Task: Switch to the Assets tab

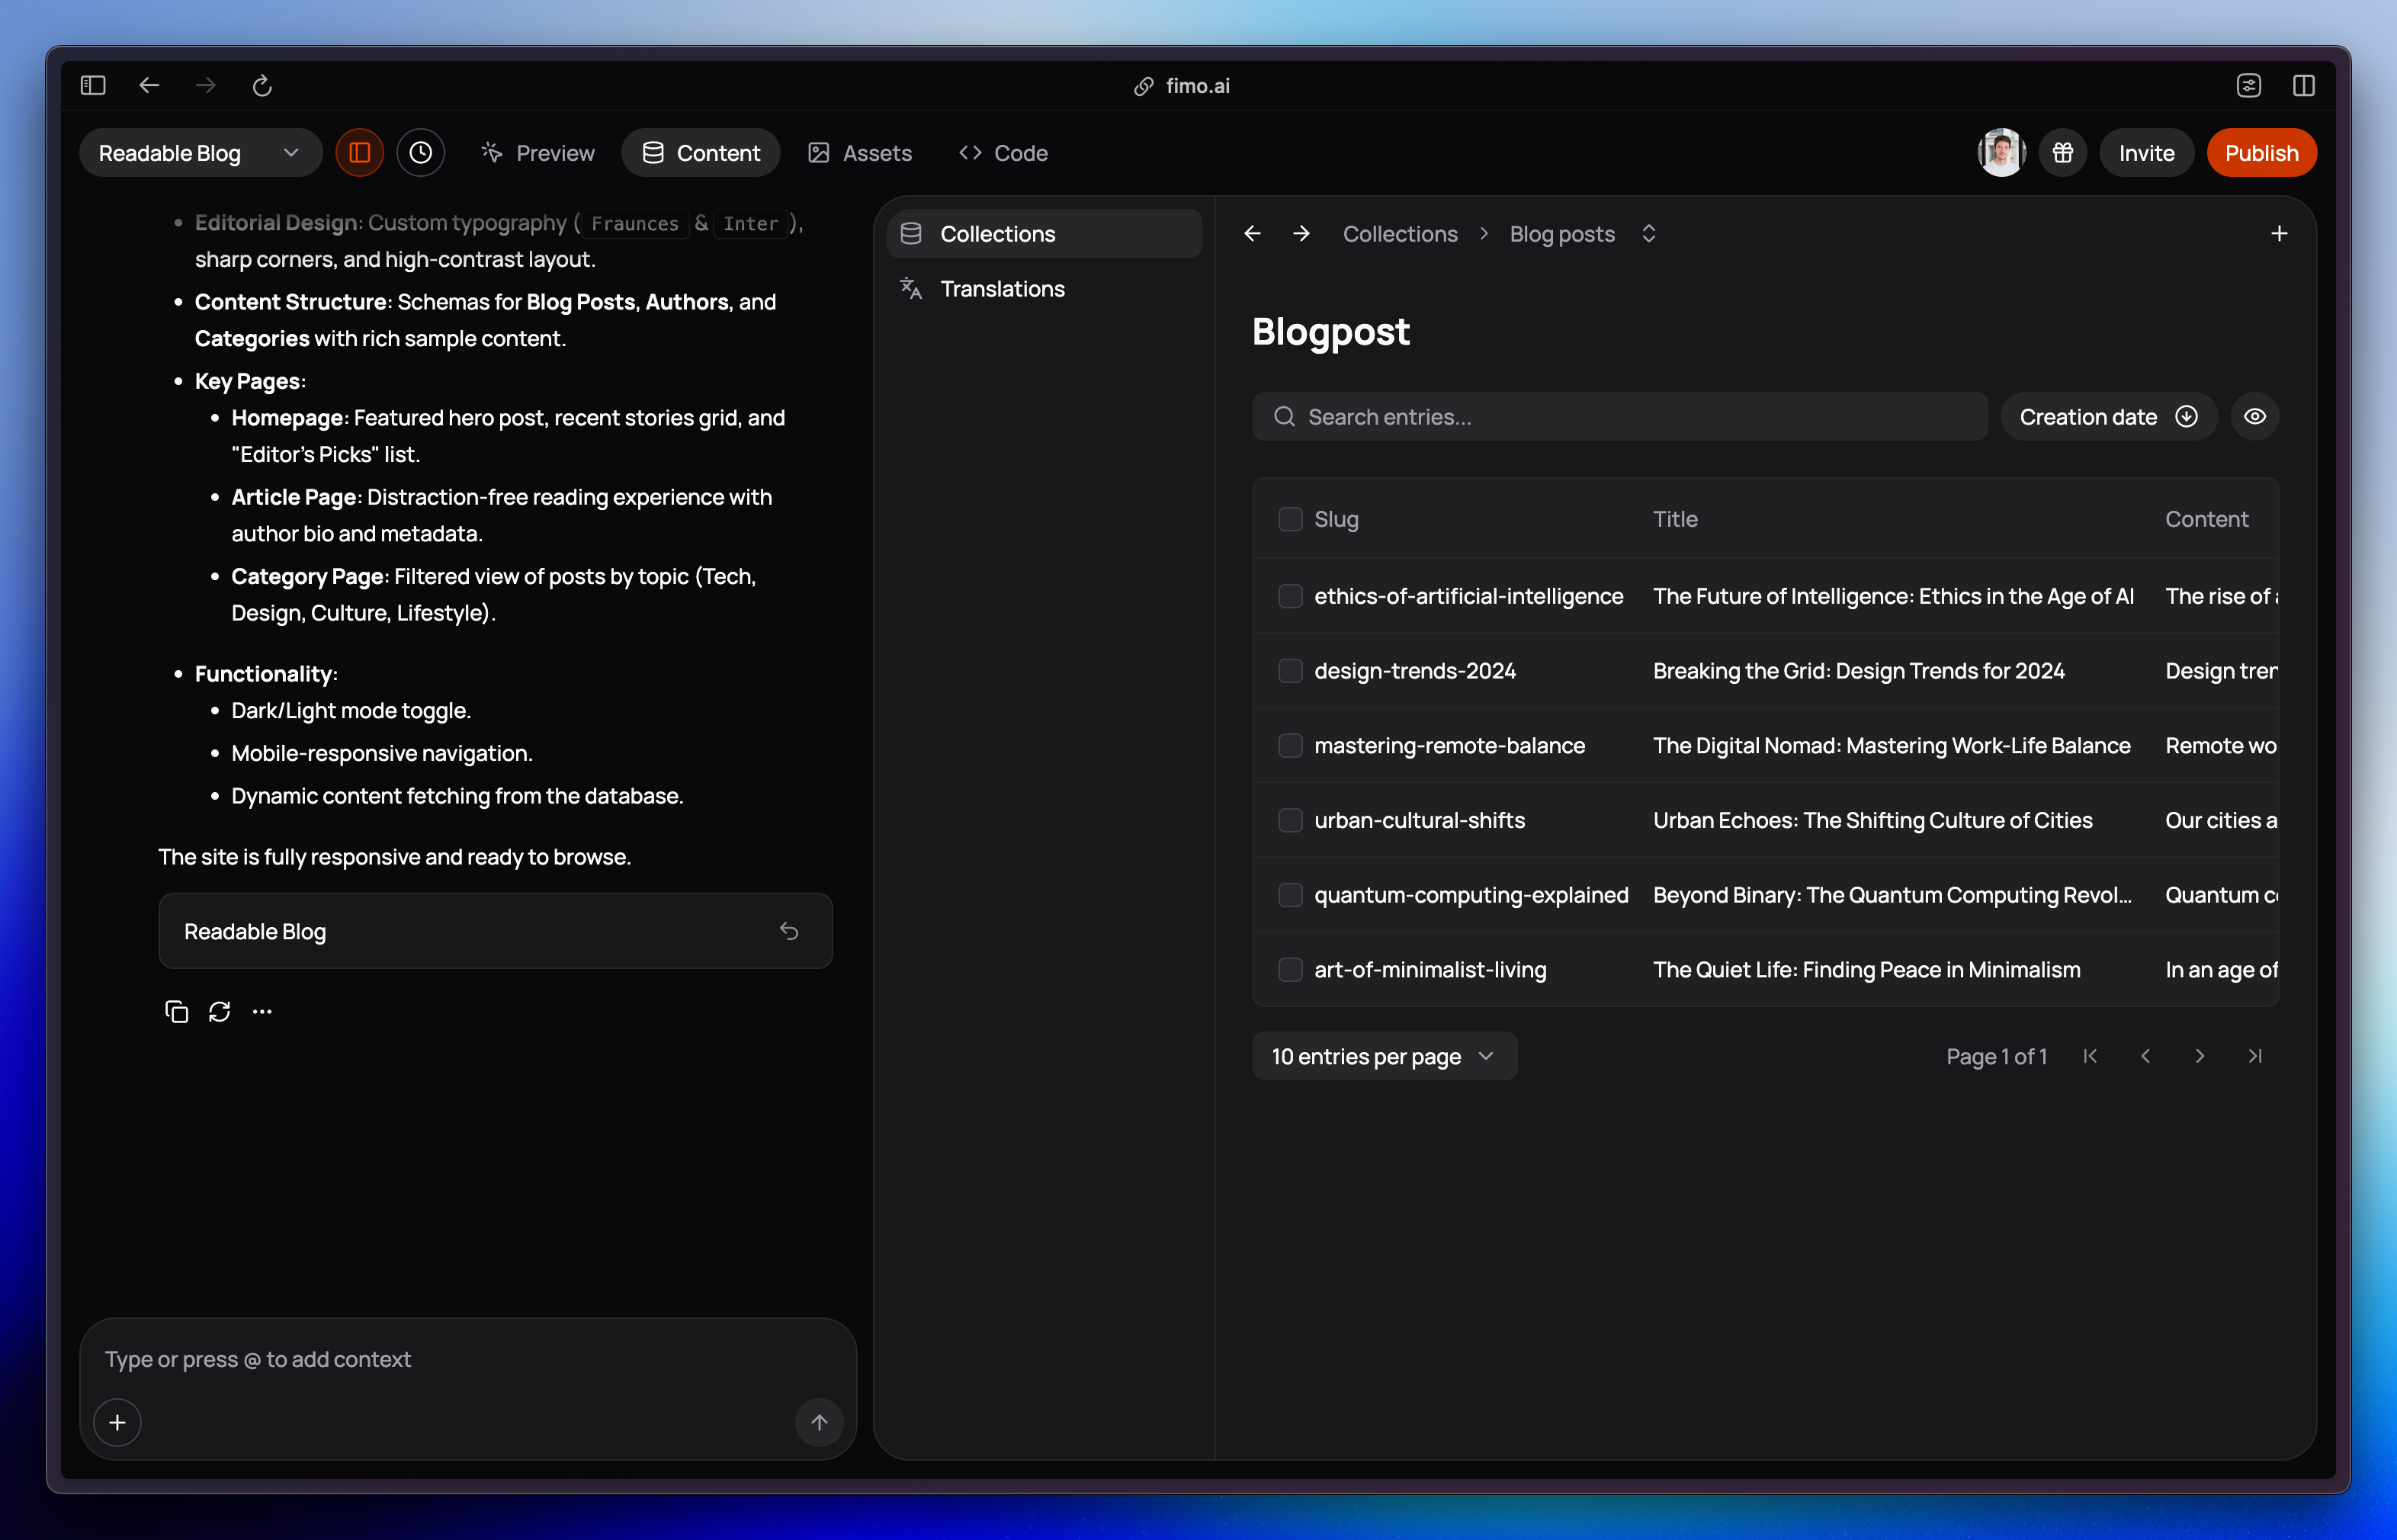Action: click(x=860, y=153)
